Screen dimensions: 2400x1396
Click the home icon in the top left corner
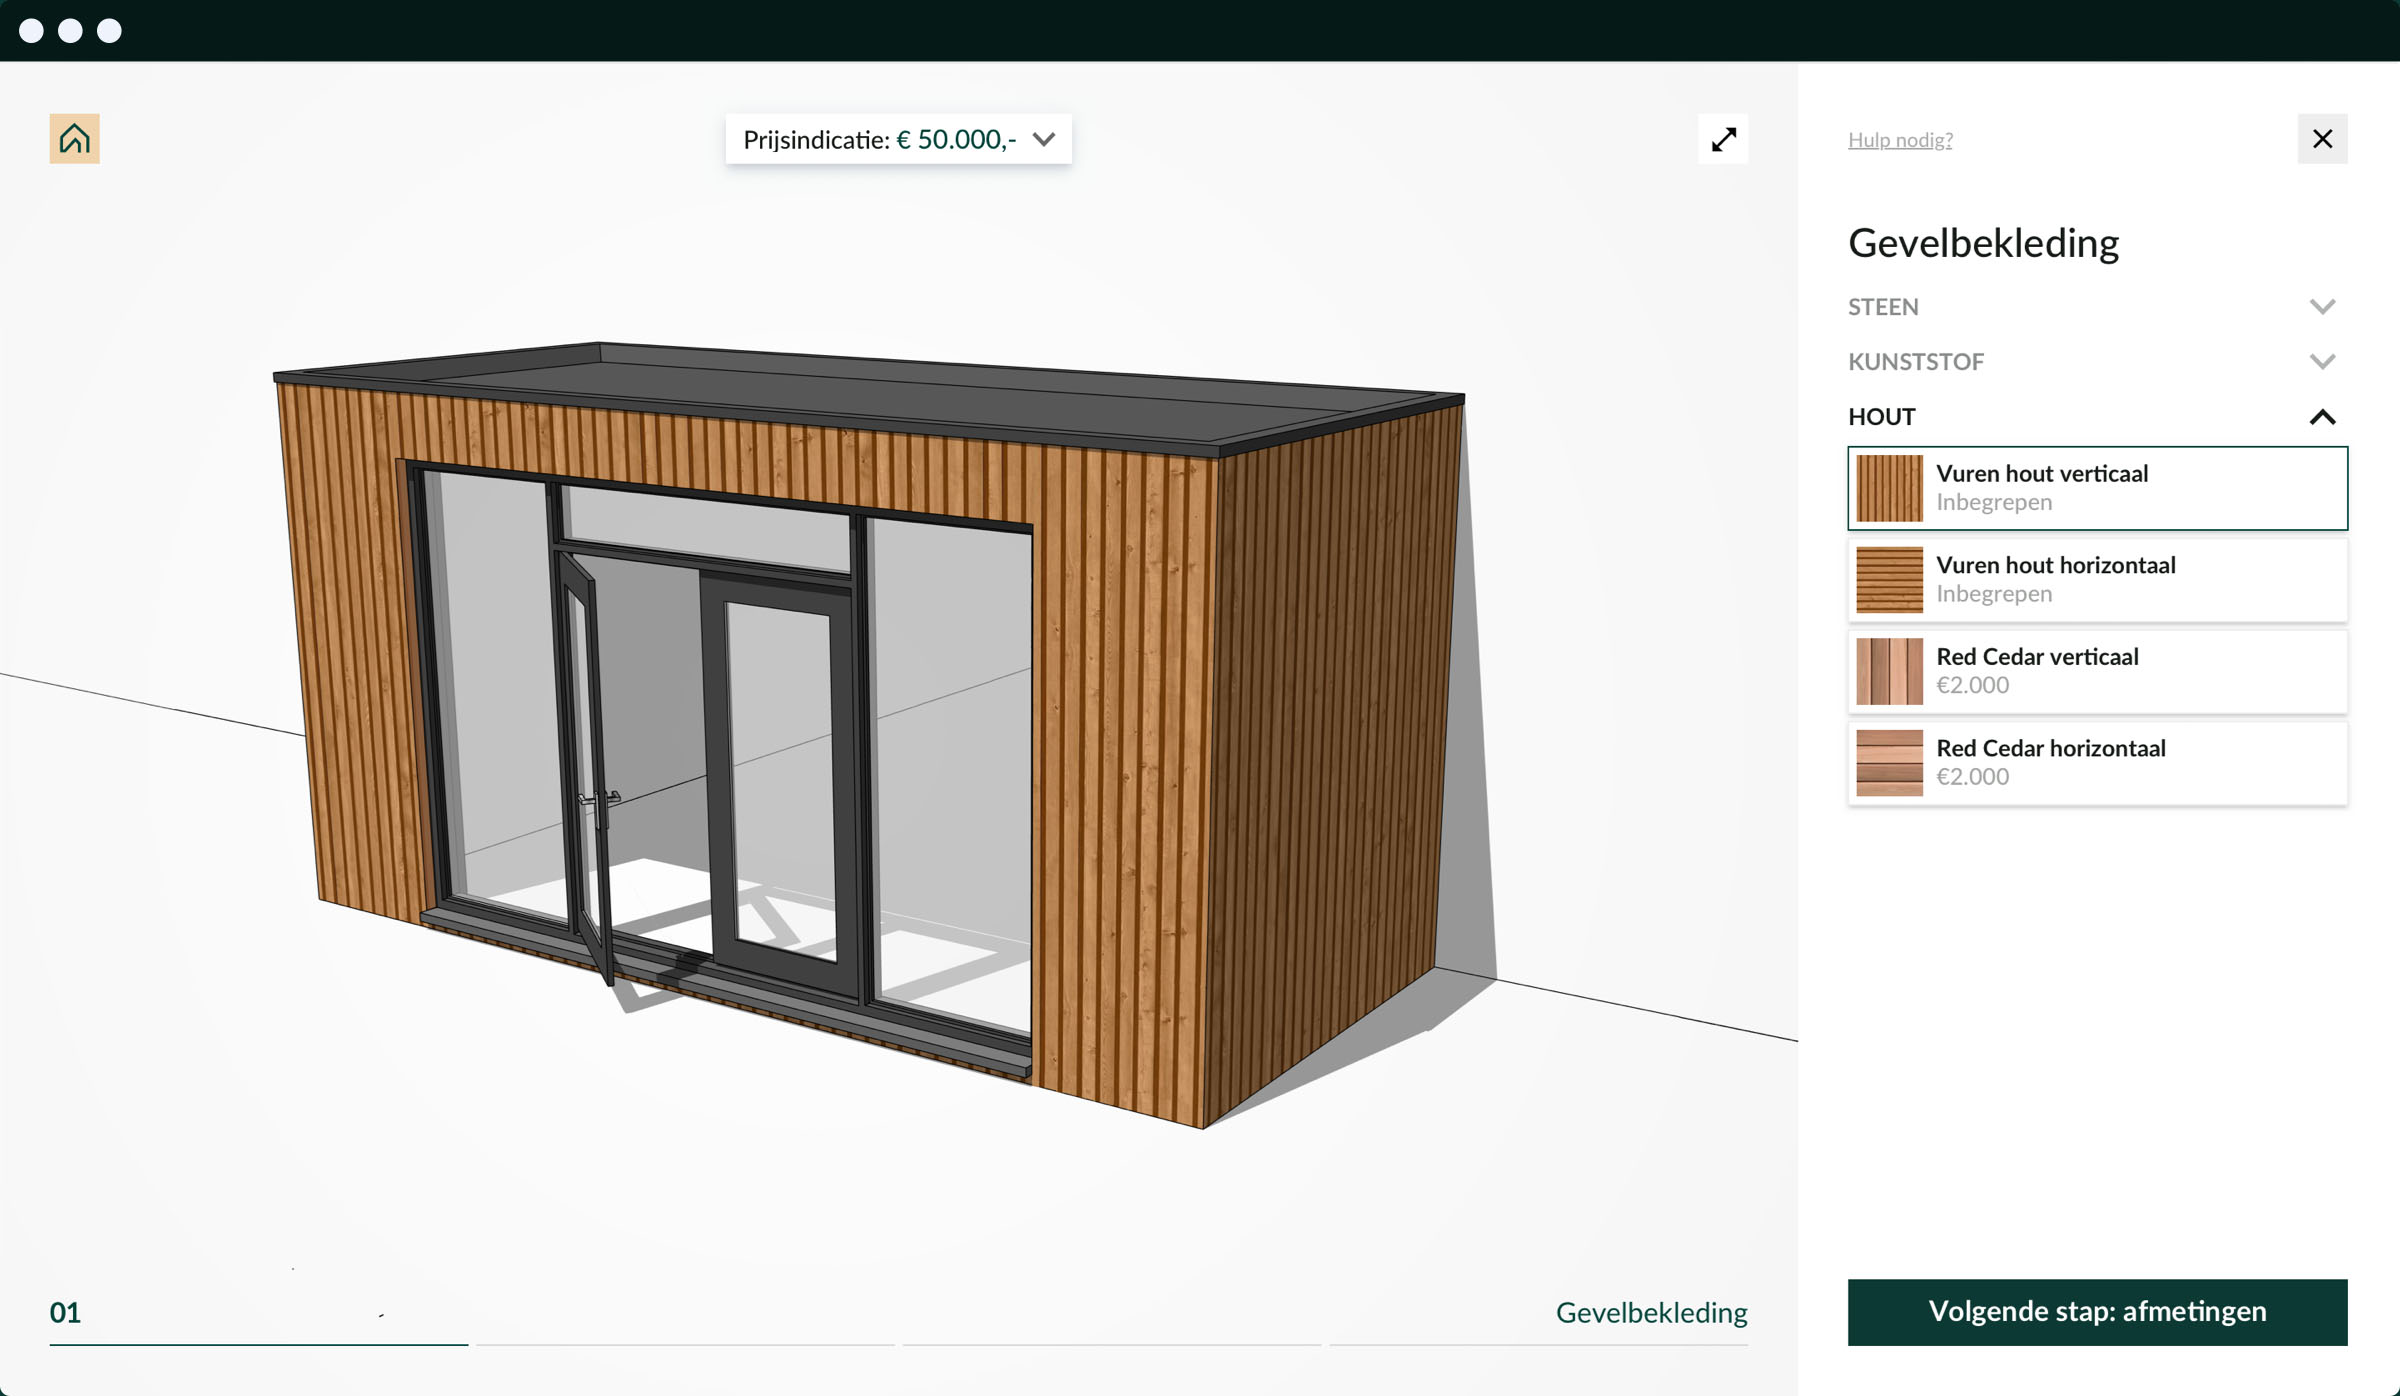(x=74, y=138)
